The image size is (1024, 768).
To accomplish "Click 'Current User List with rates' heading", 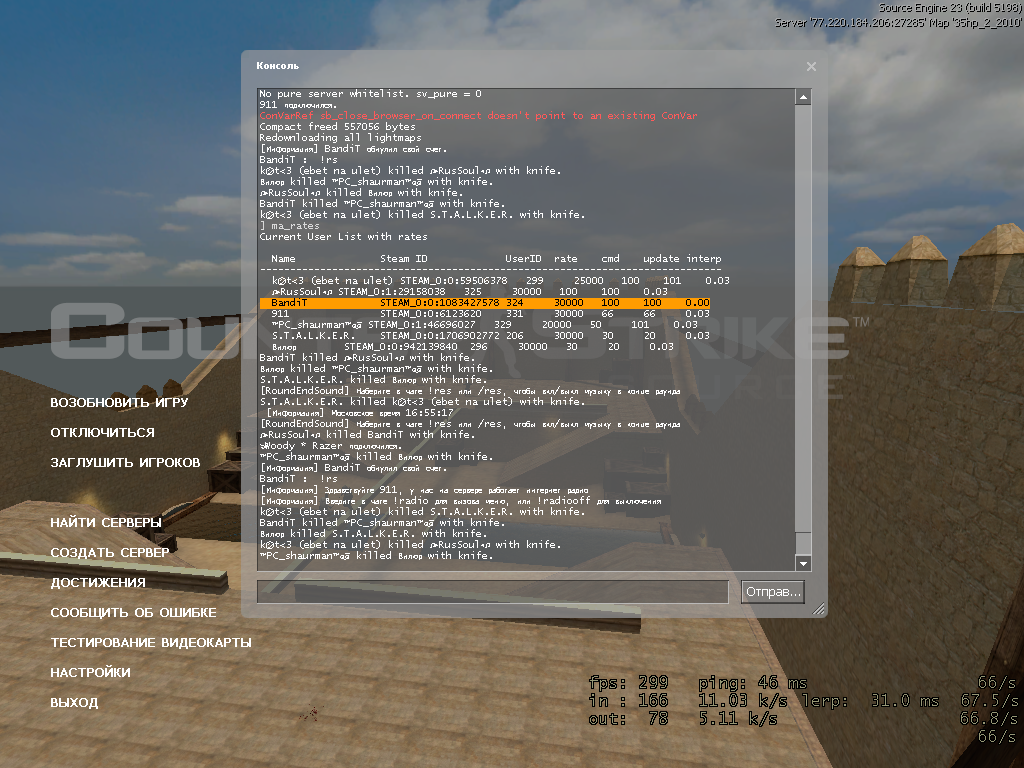I will (x=344, y=236).
